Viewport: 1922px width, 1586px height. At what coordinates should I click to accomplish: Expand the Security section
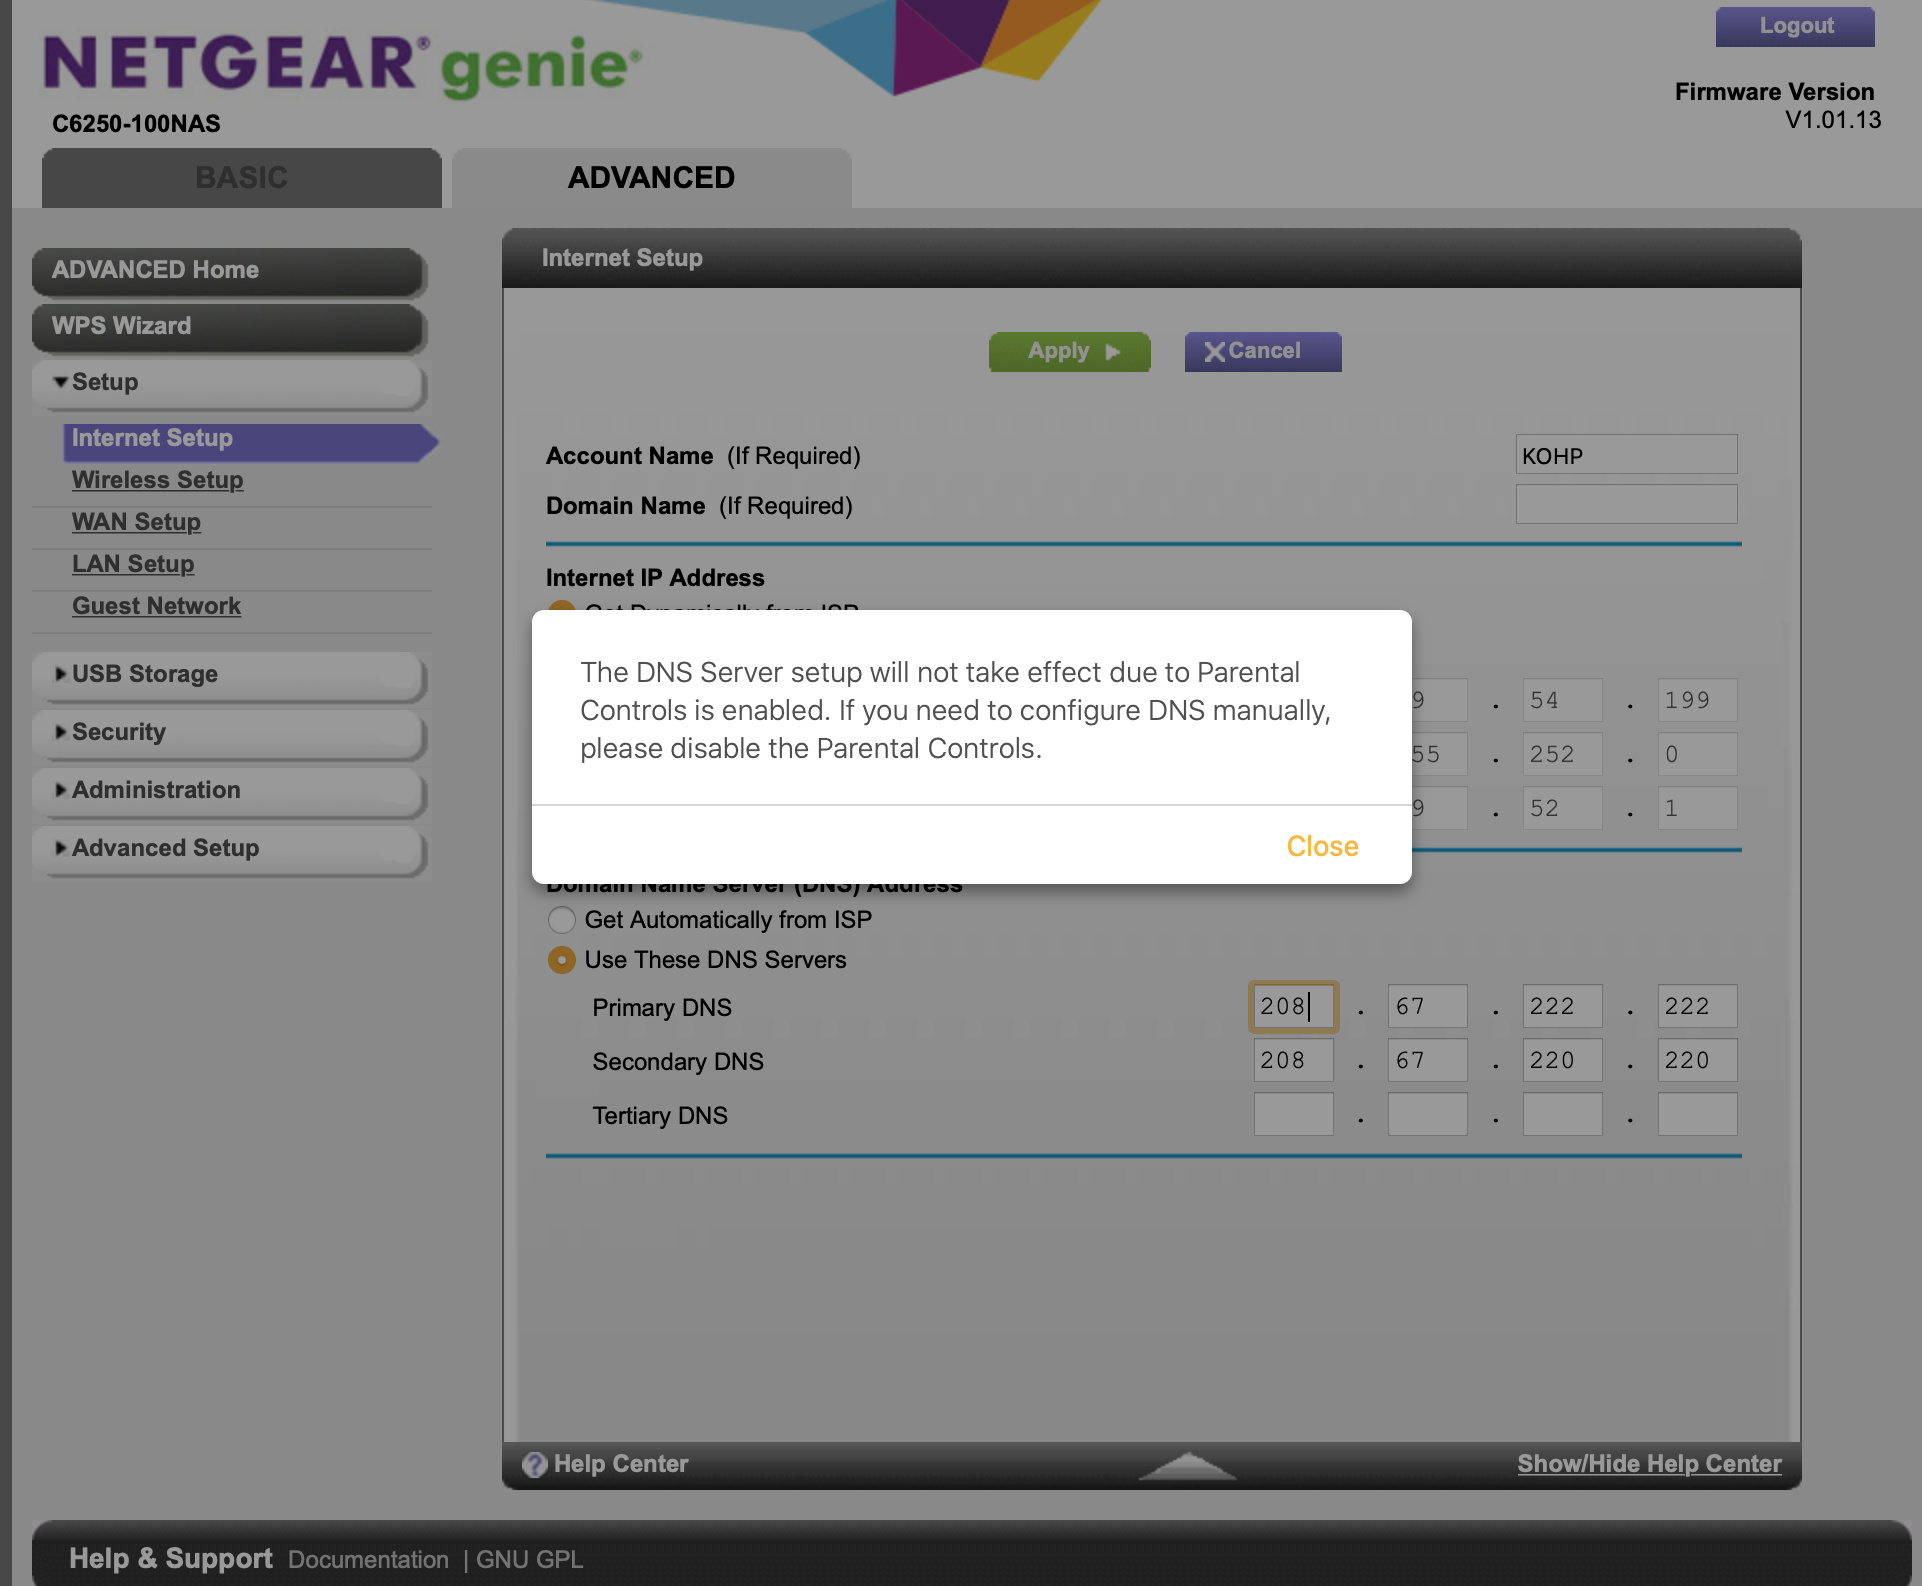pos(228,733)
